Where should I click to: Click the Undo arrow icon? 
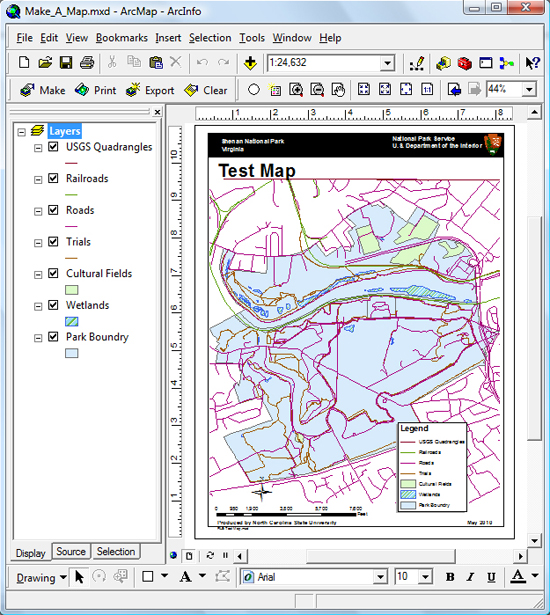pyautogui.click(x=202, y=62)
